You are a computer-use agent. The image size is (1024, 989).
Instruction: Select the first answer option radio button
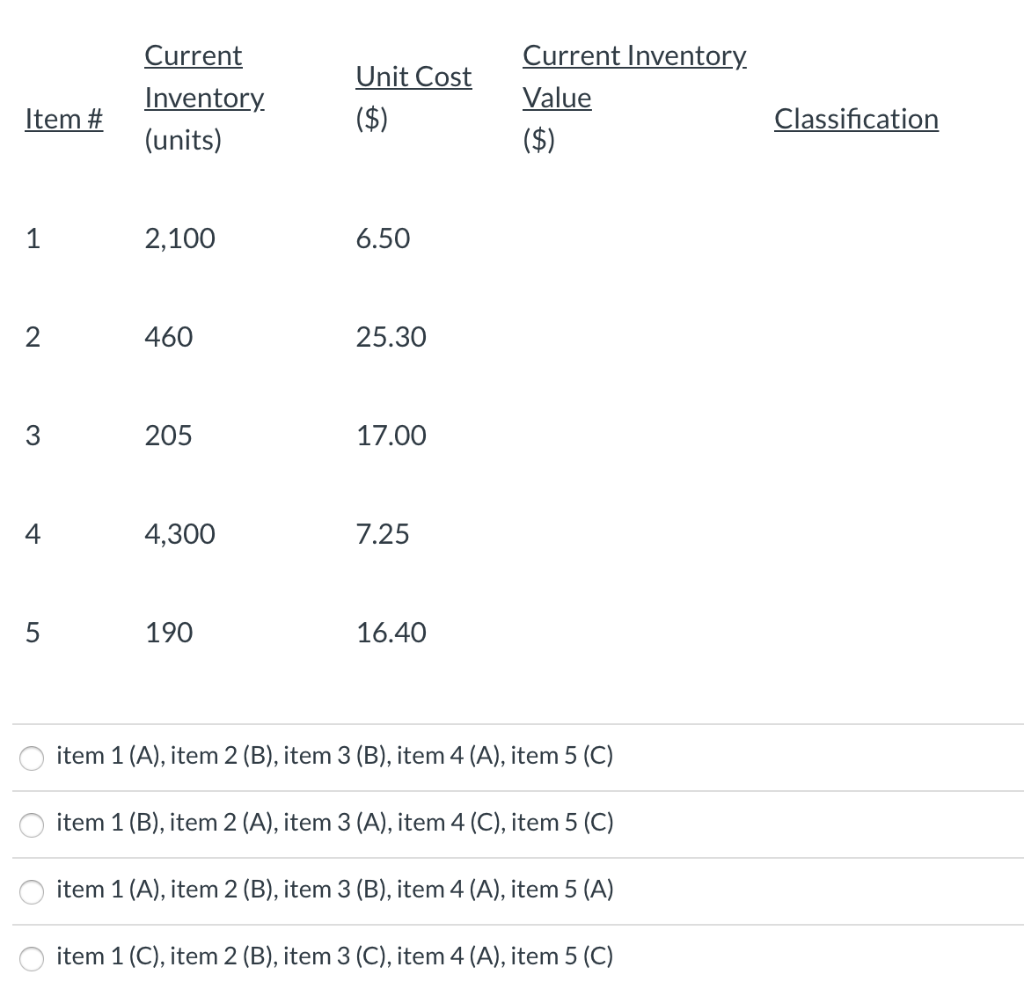pyautogui.click(x=31, y=759)
